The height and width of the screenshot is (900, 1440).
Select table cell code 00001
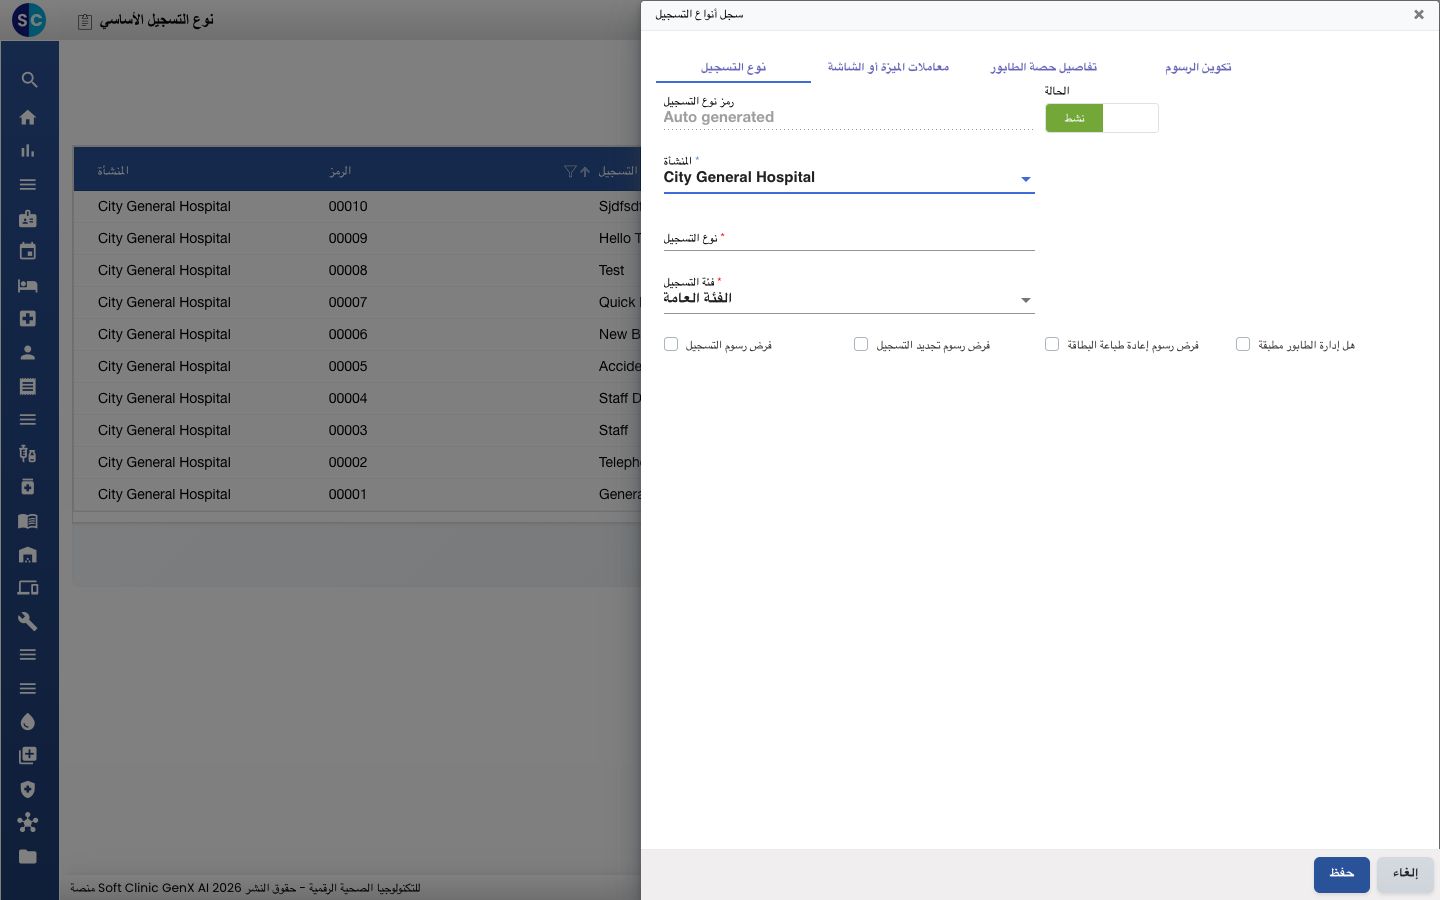[348, 494]
